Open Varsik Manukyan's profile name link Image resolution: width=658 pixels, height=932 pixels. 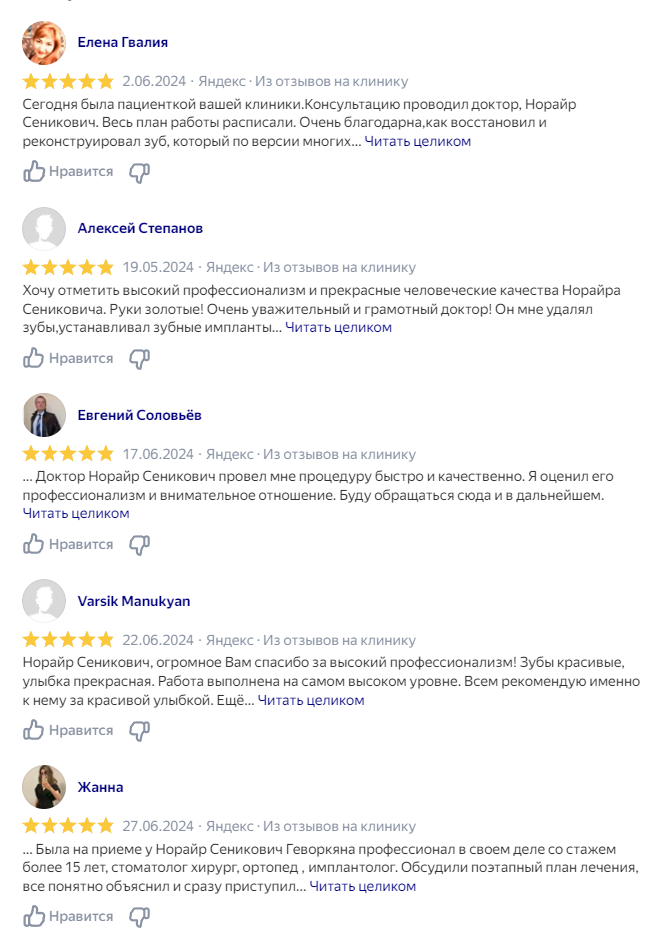click(x=133, y=601)
